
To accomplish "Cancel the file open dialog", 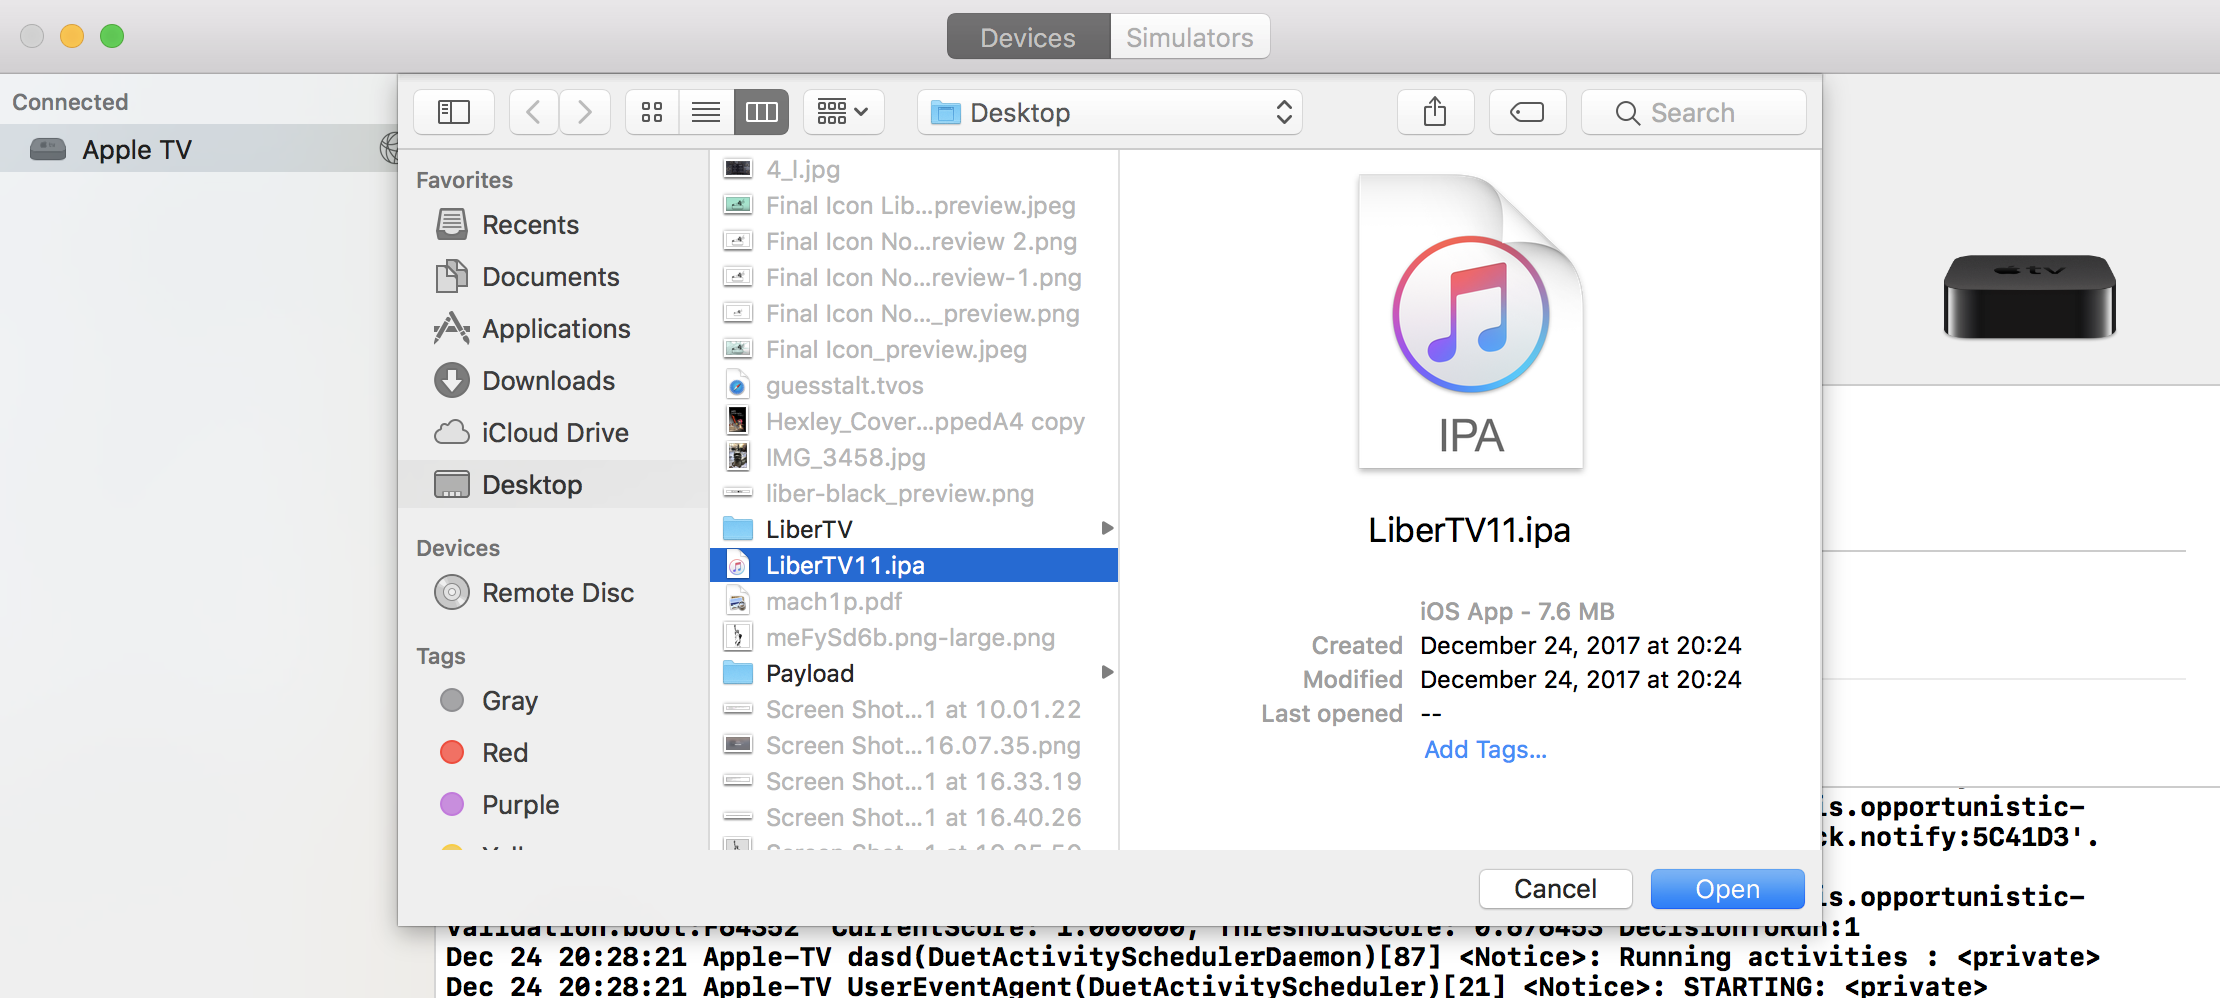I will coord(1555,889).
